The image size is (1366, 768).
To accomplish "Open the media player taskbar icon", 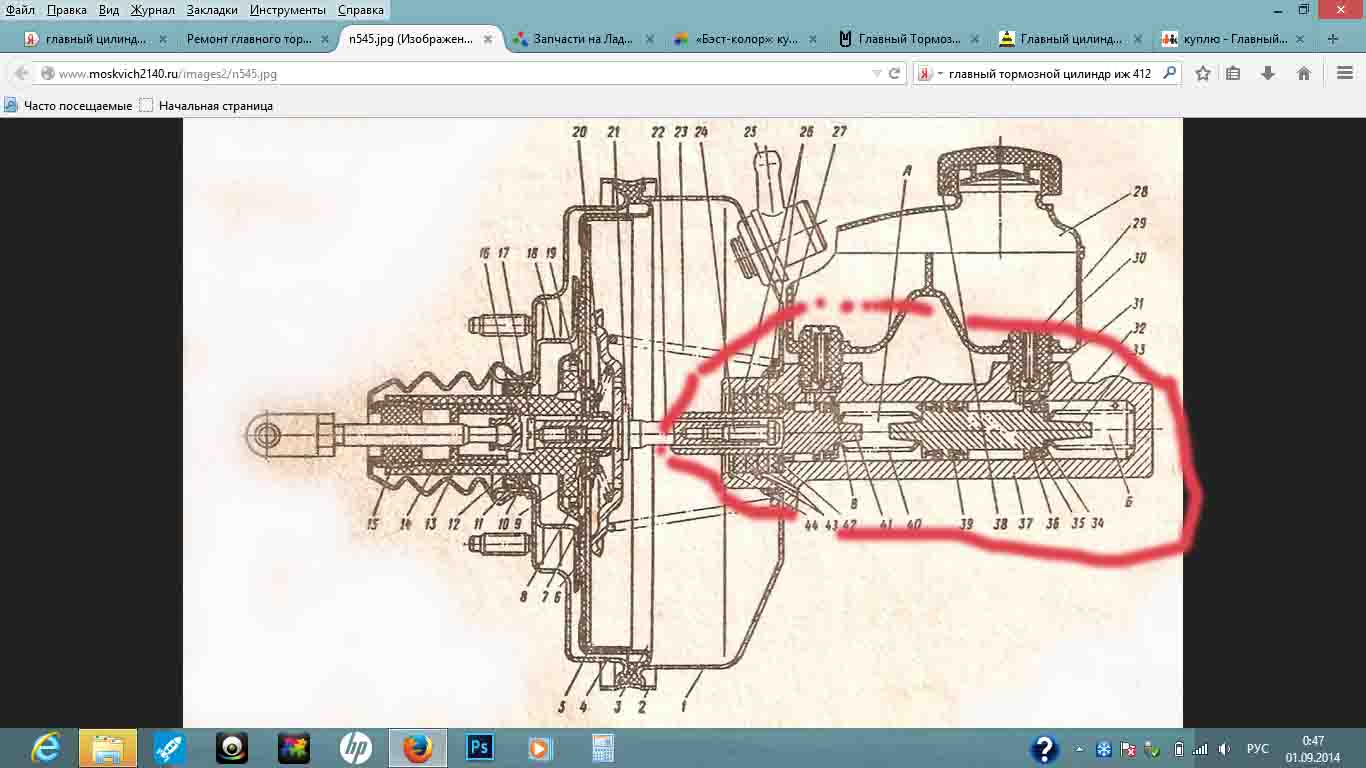I will click(540, 747).
